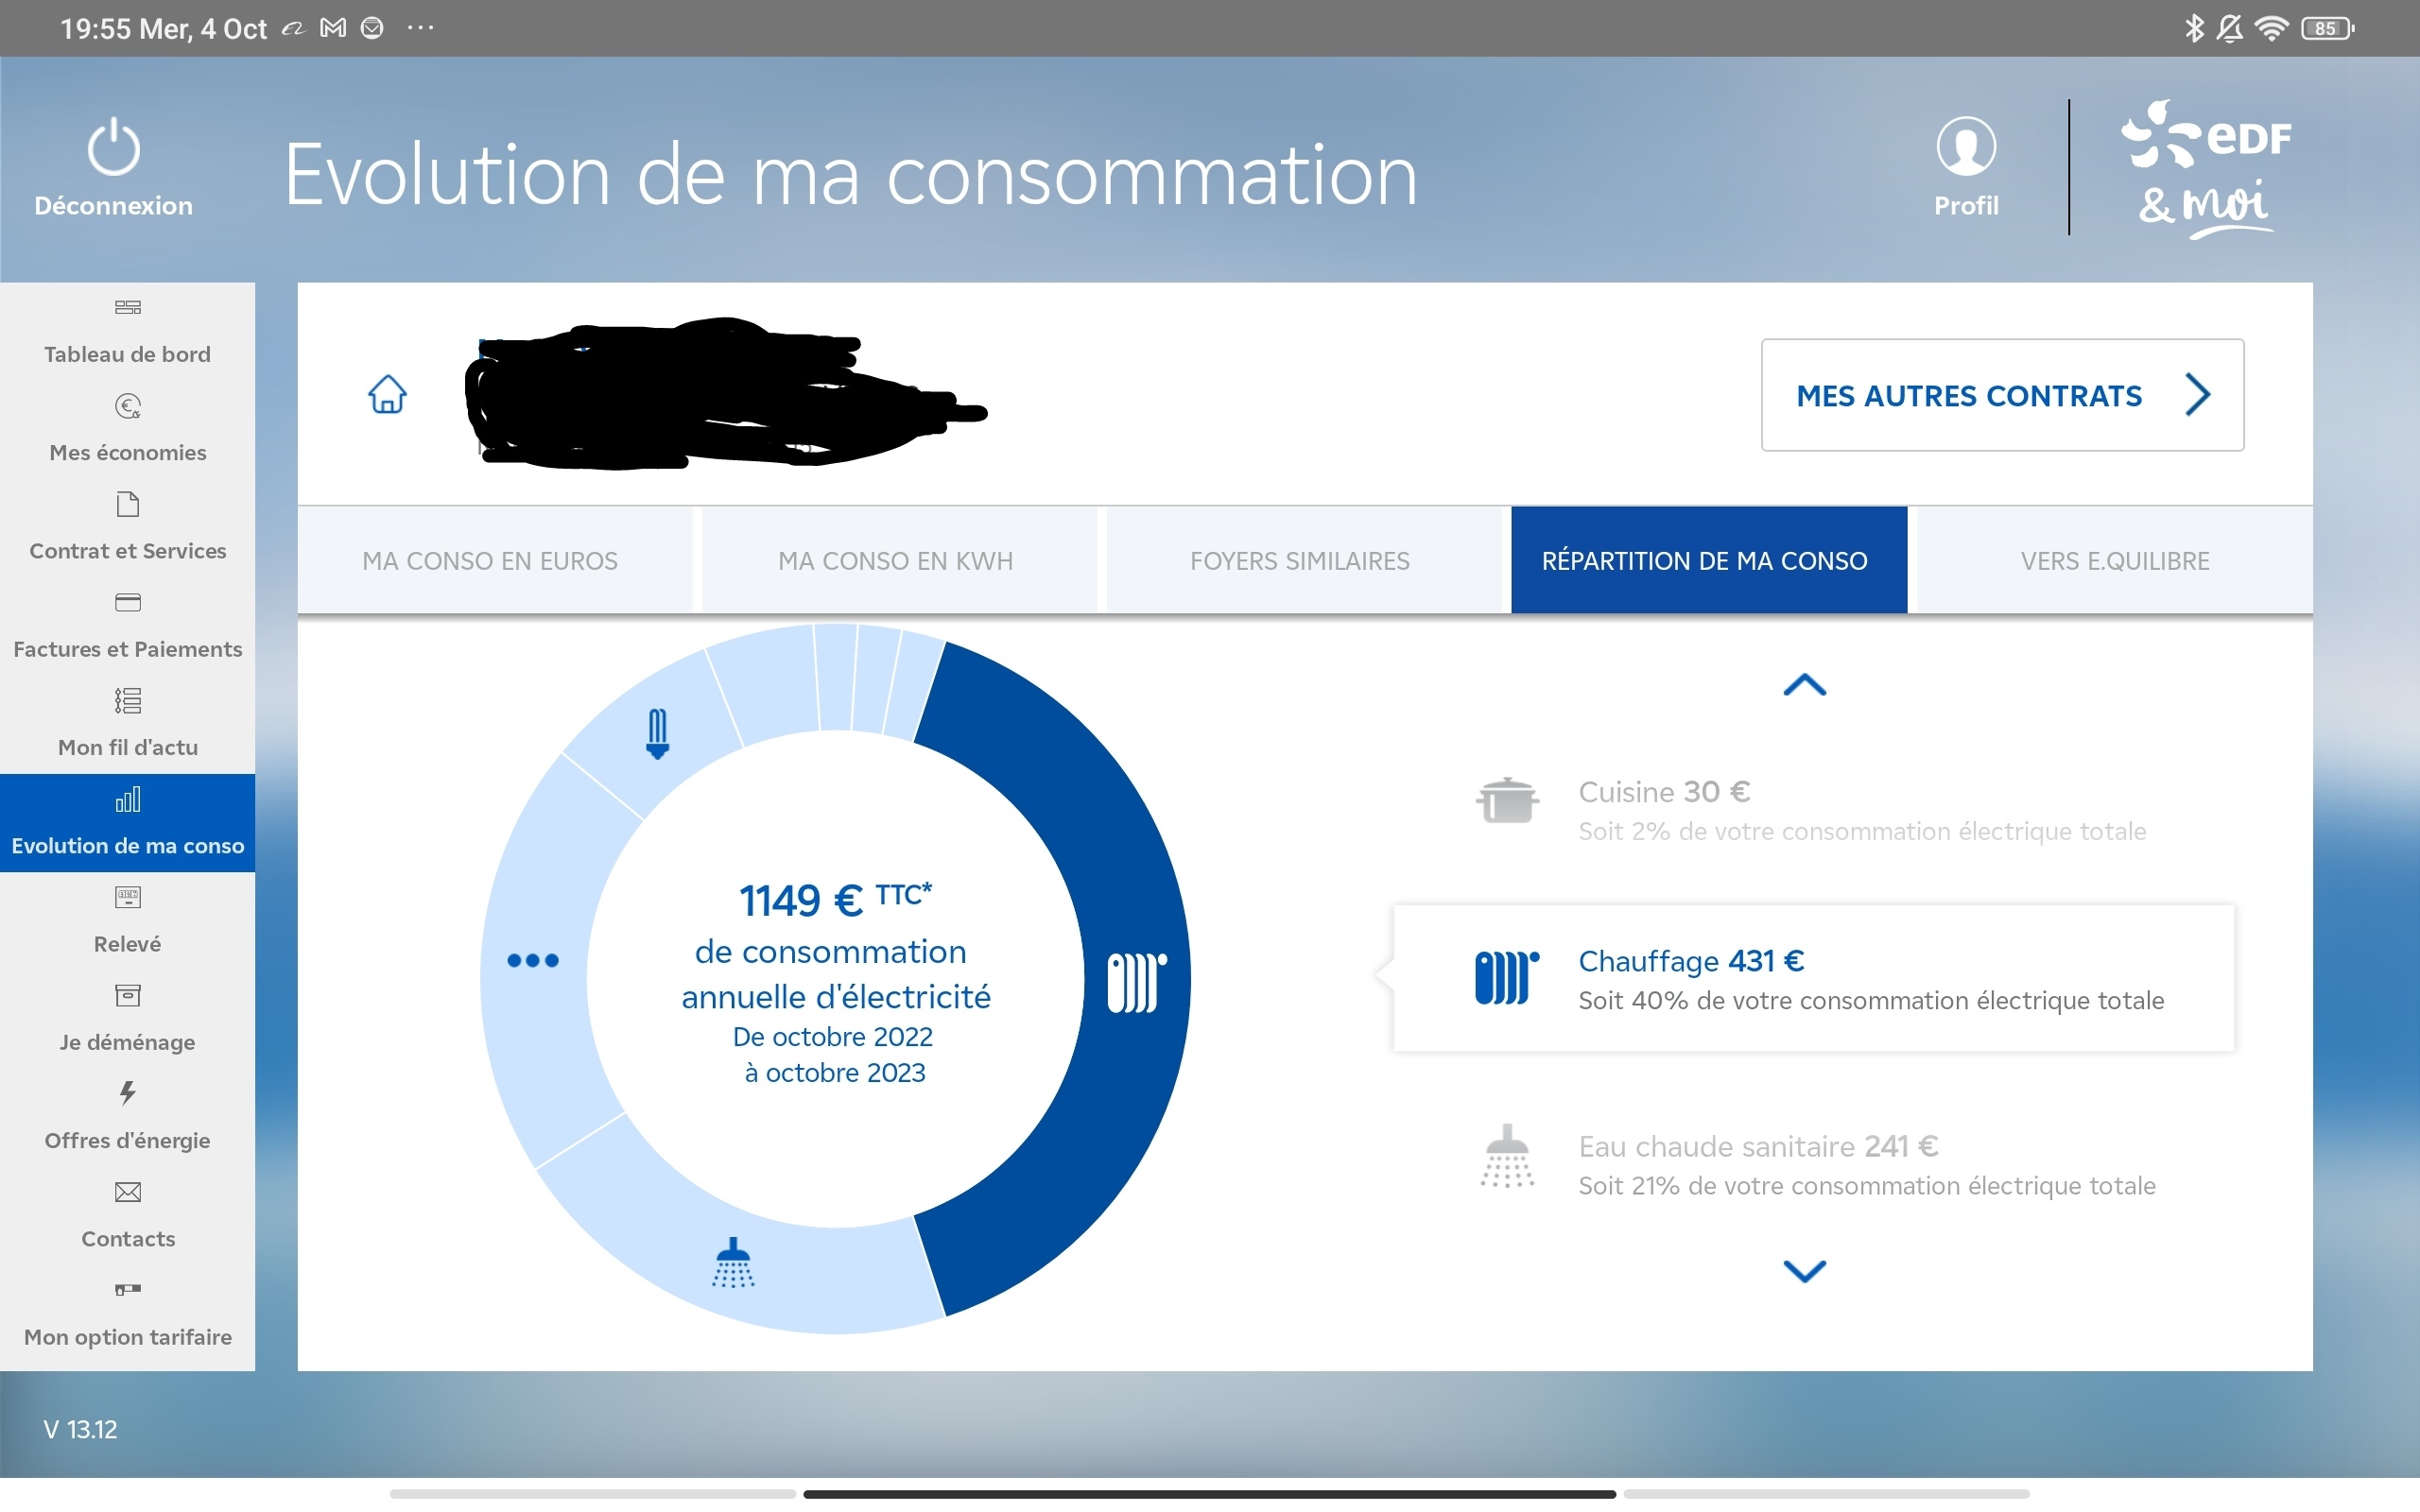This screenshot has height=1512, width=2420.
Task: Open the Je déménage section
Action: [x=127, y=1018]
